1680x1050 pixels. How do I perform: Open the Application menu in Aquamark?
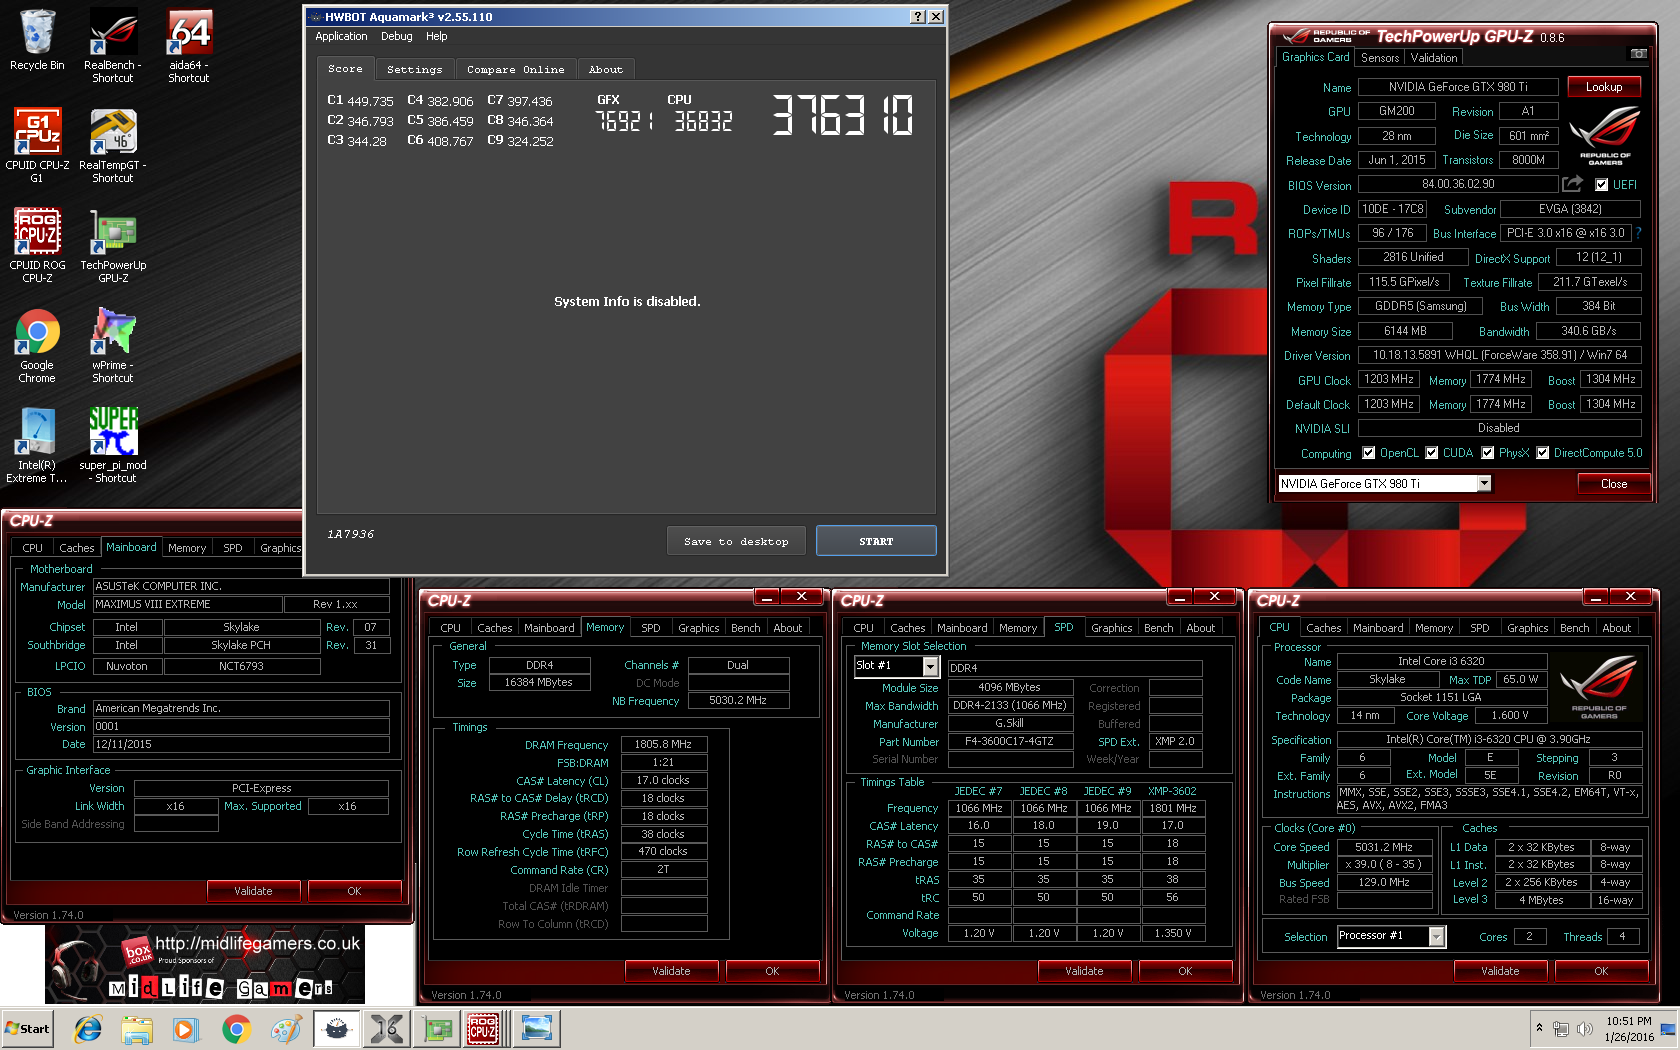341,36
